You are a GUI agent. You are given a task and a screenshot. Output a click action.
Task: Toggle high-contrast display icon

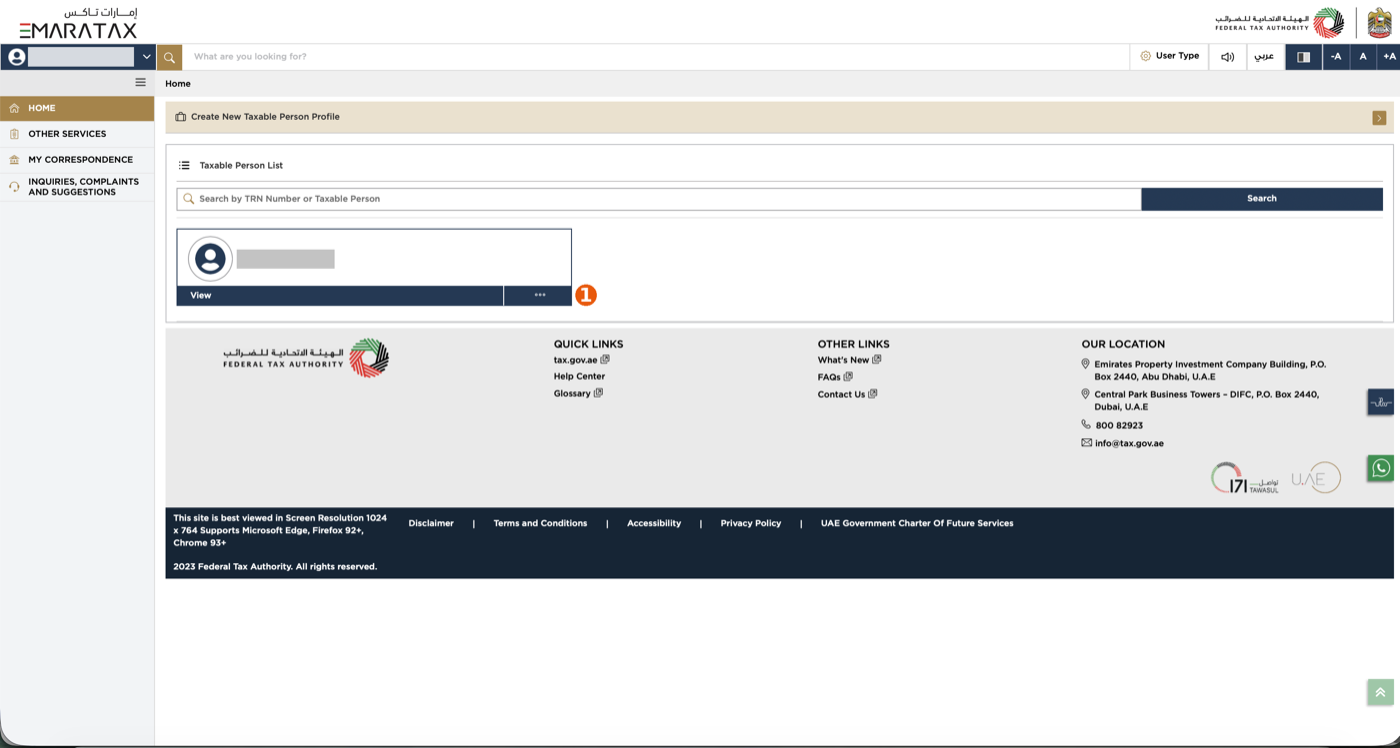click(1304, 57)
